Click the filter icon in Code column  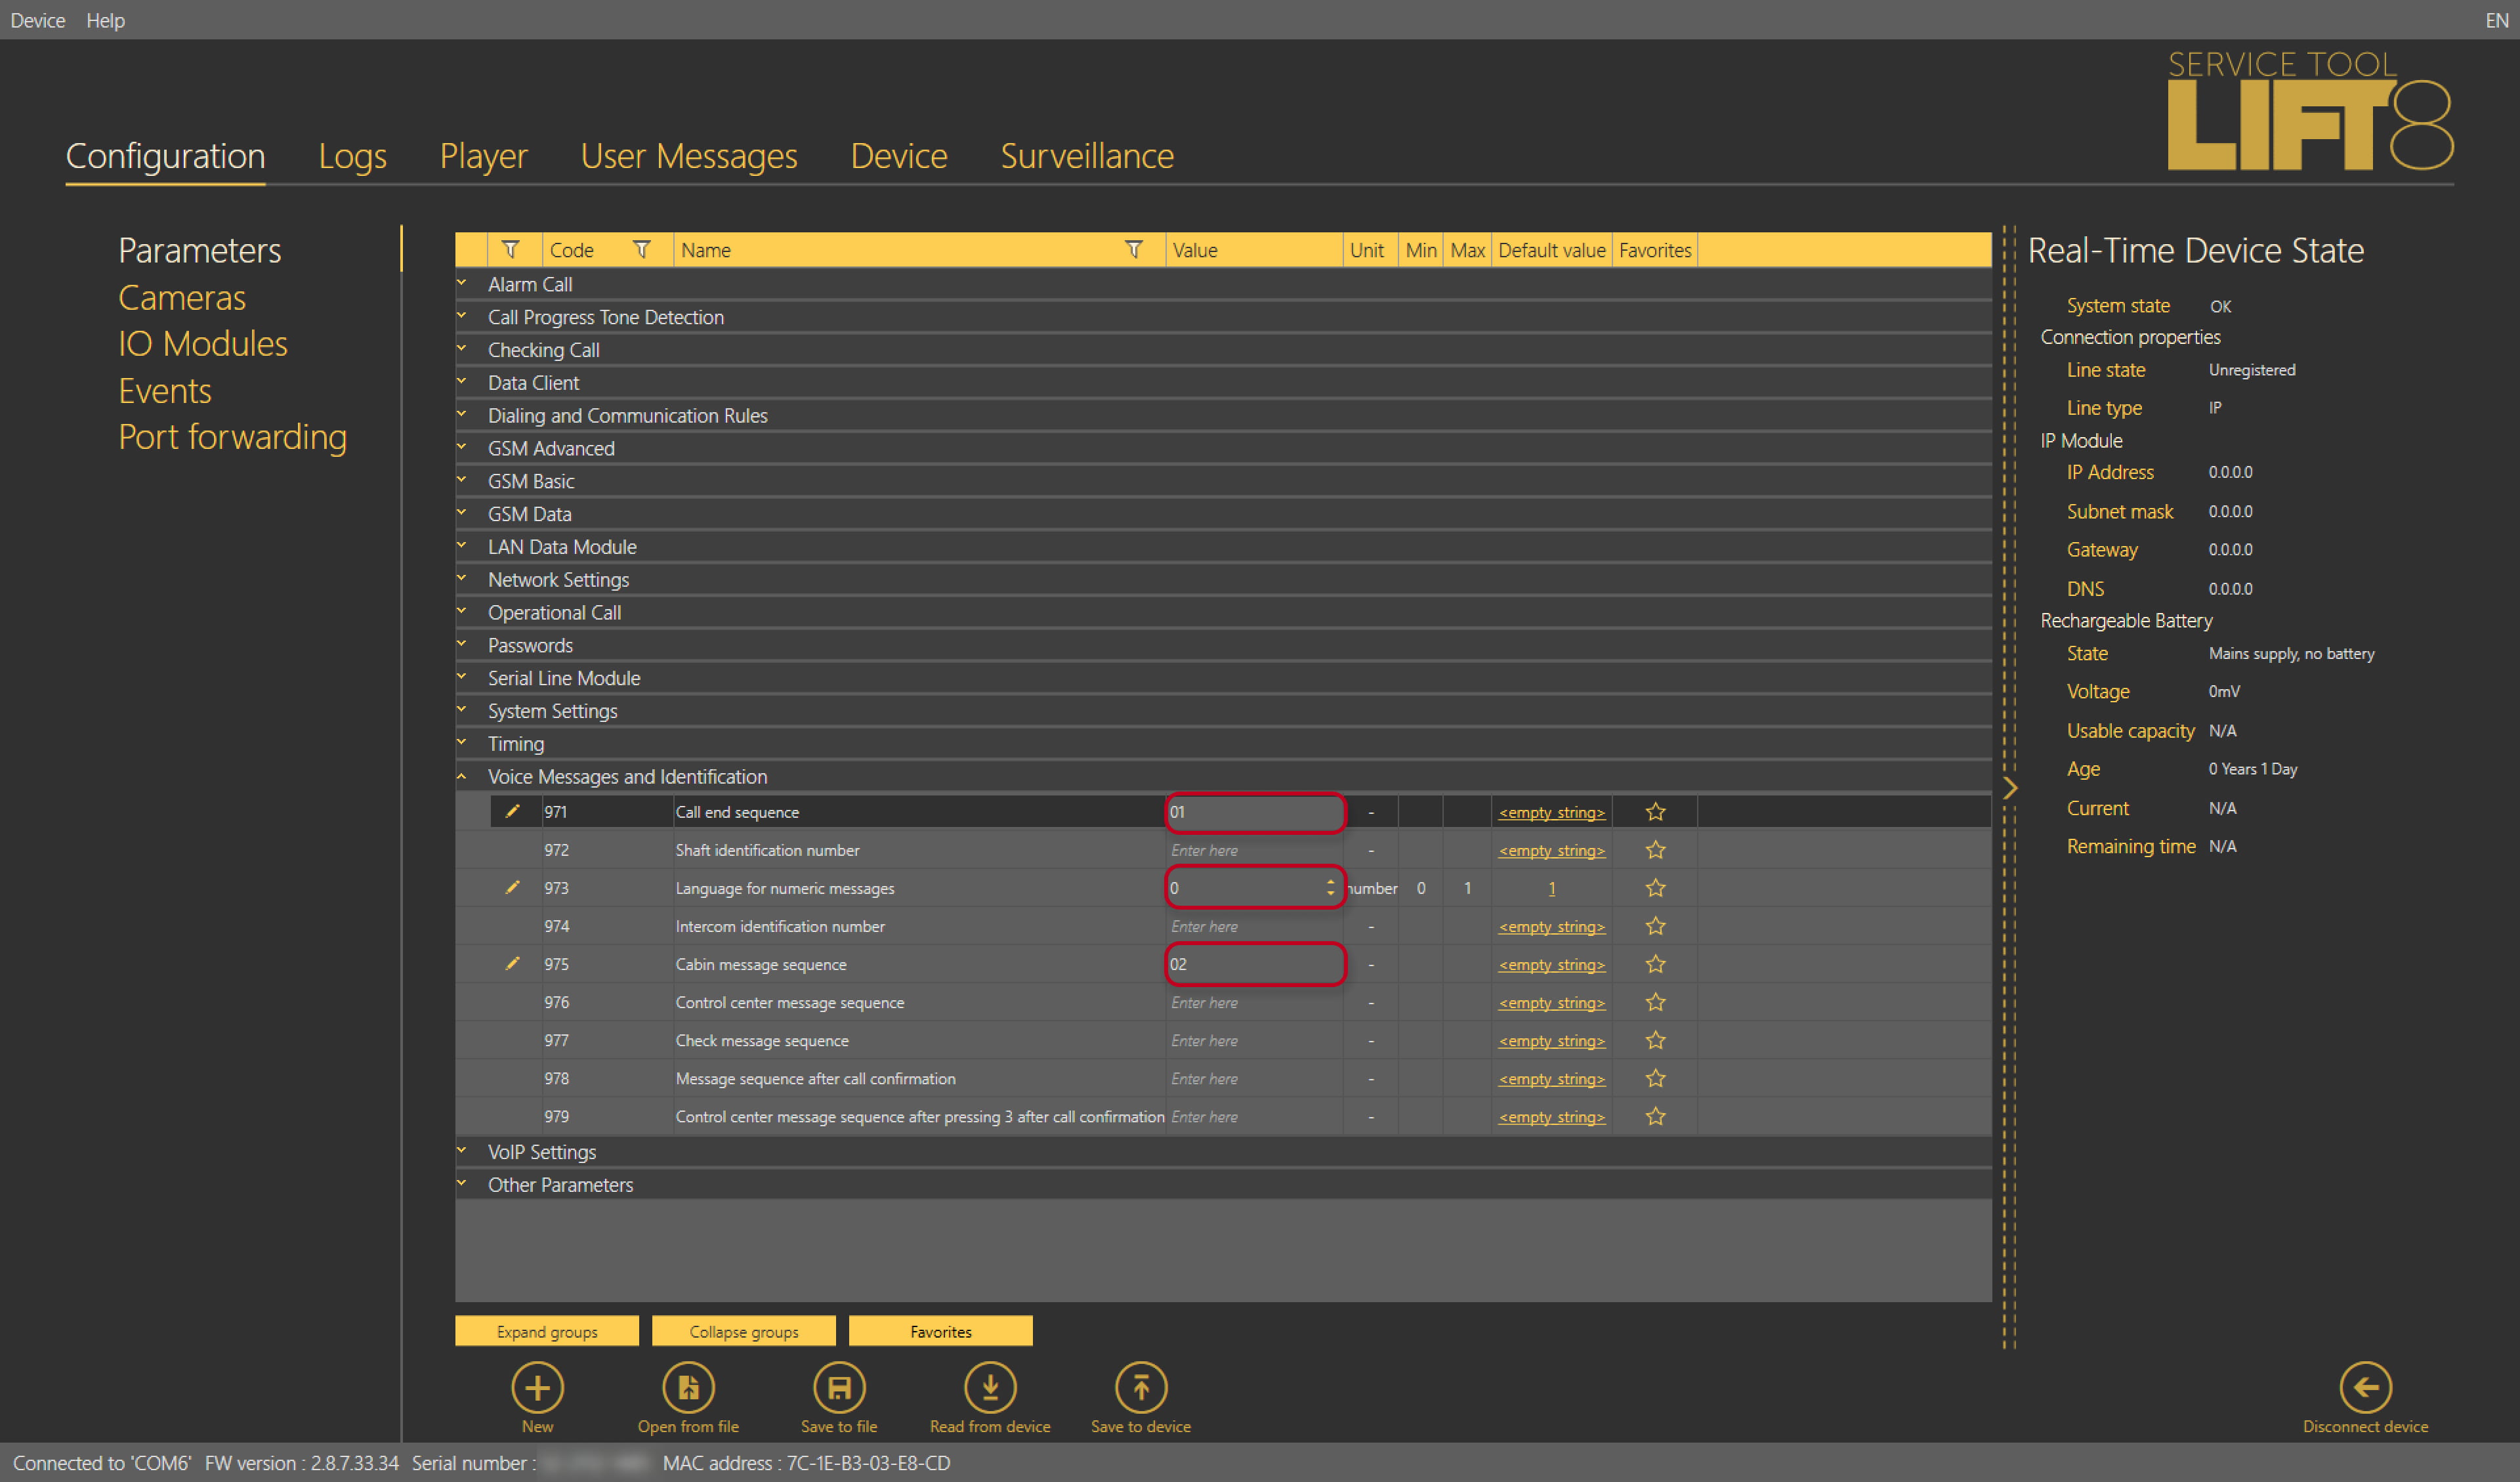pyautogui.click(x=642, y=249)
